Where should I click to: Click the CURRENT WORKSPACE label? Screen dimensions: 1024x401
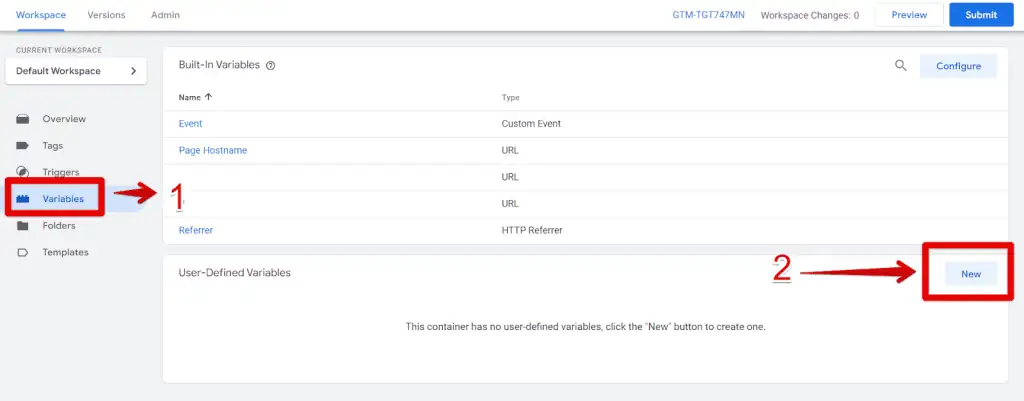59,50
